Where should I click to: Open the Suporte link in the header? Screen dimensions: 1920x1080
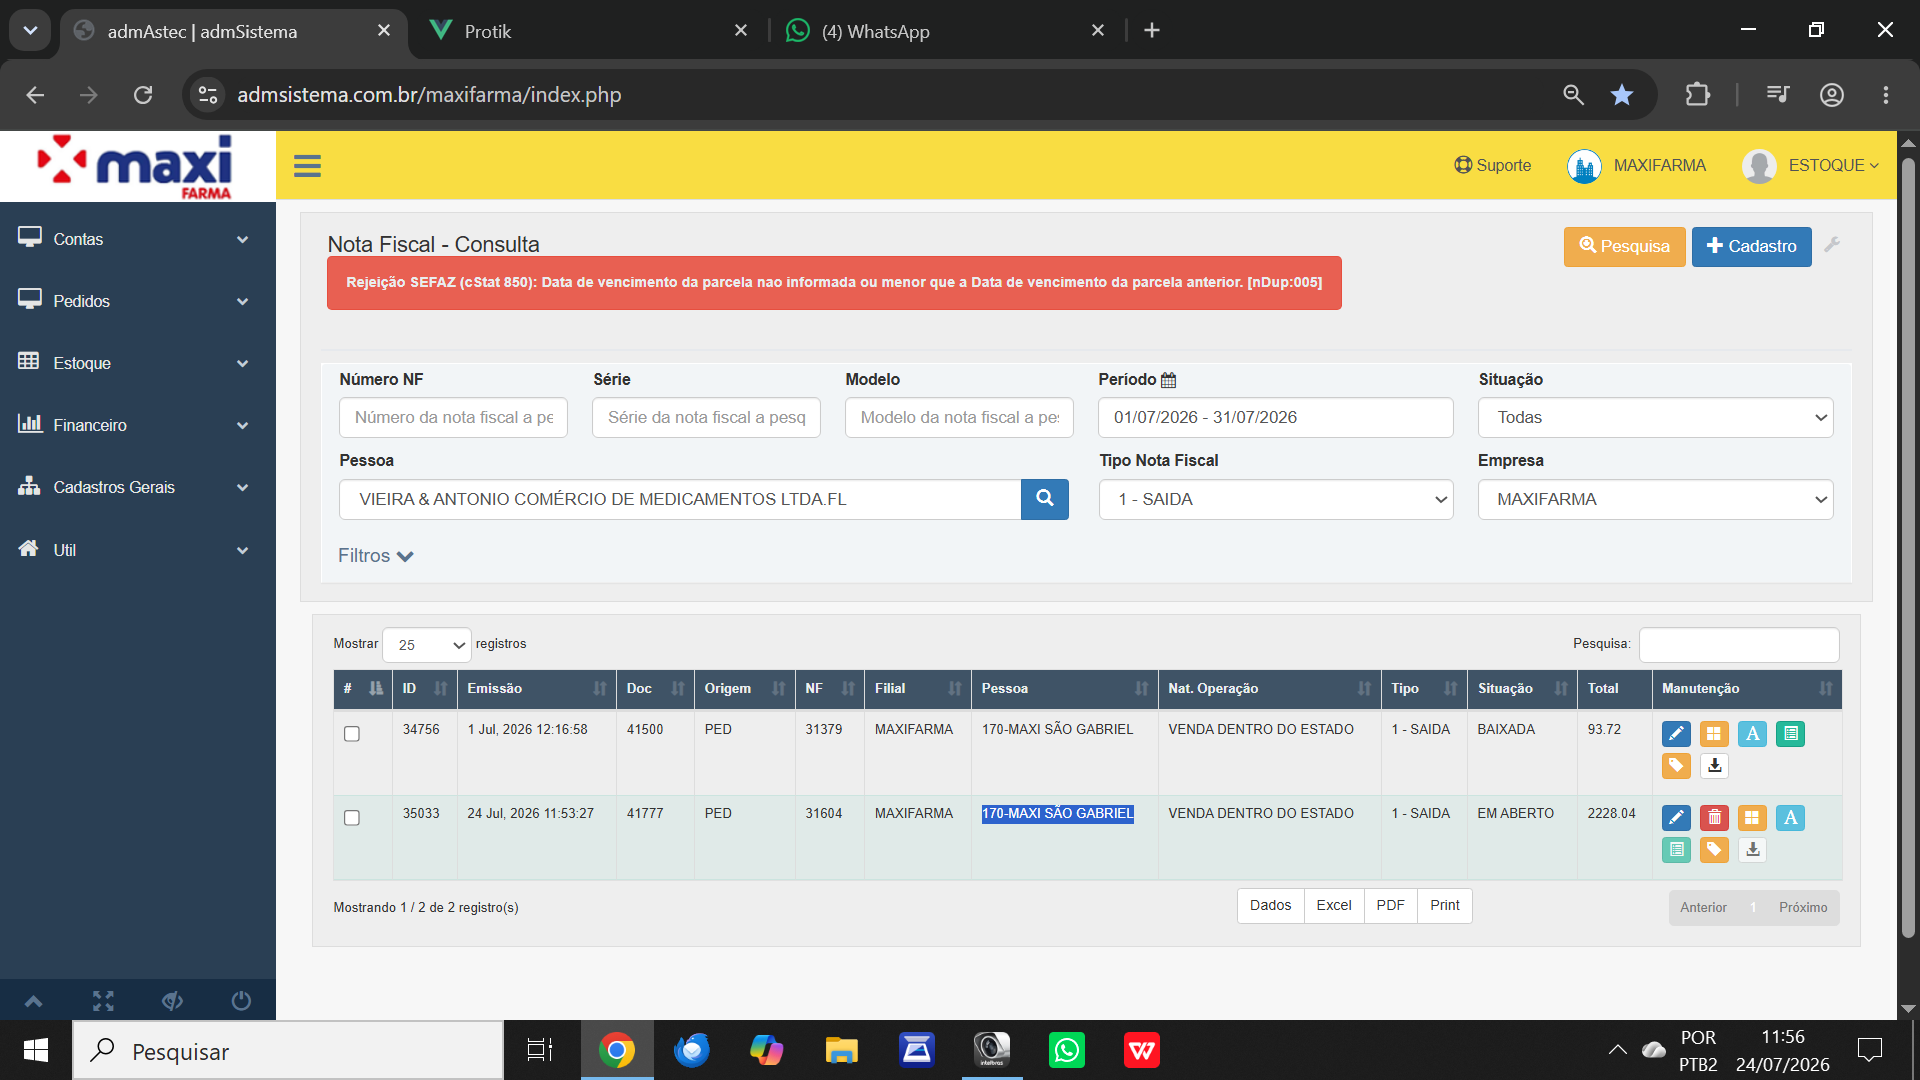(x=1492, y=166)
